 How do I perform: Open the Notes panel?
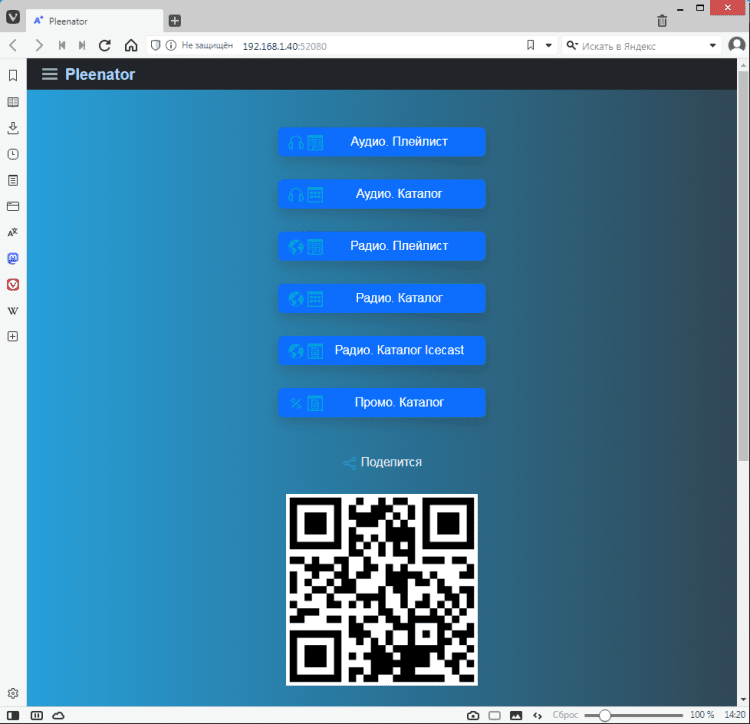(13, 180)
